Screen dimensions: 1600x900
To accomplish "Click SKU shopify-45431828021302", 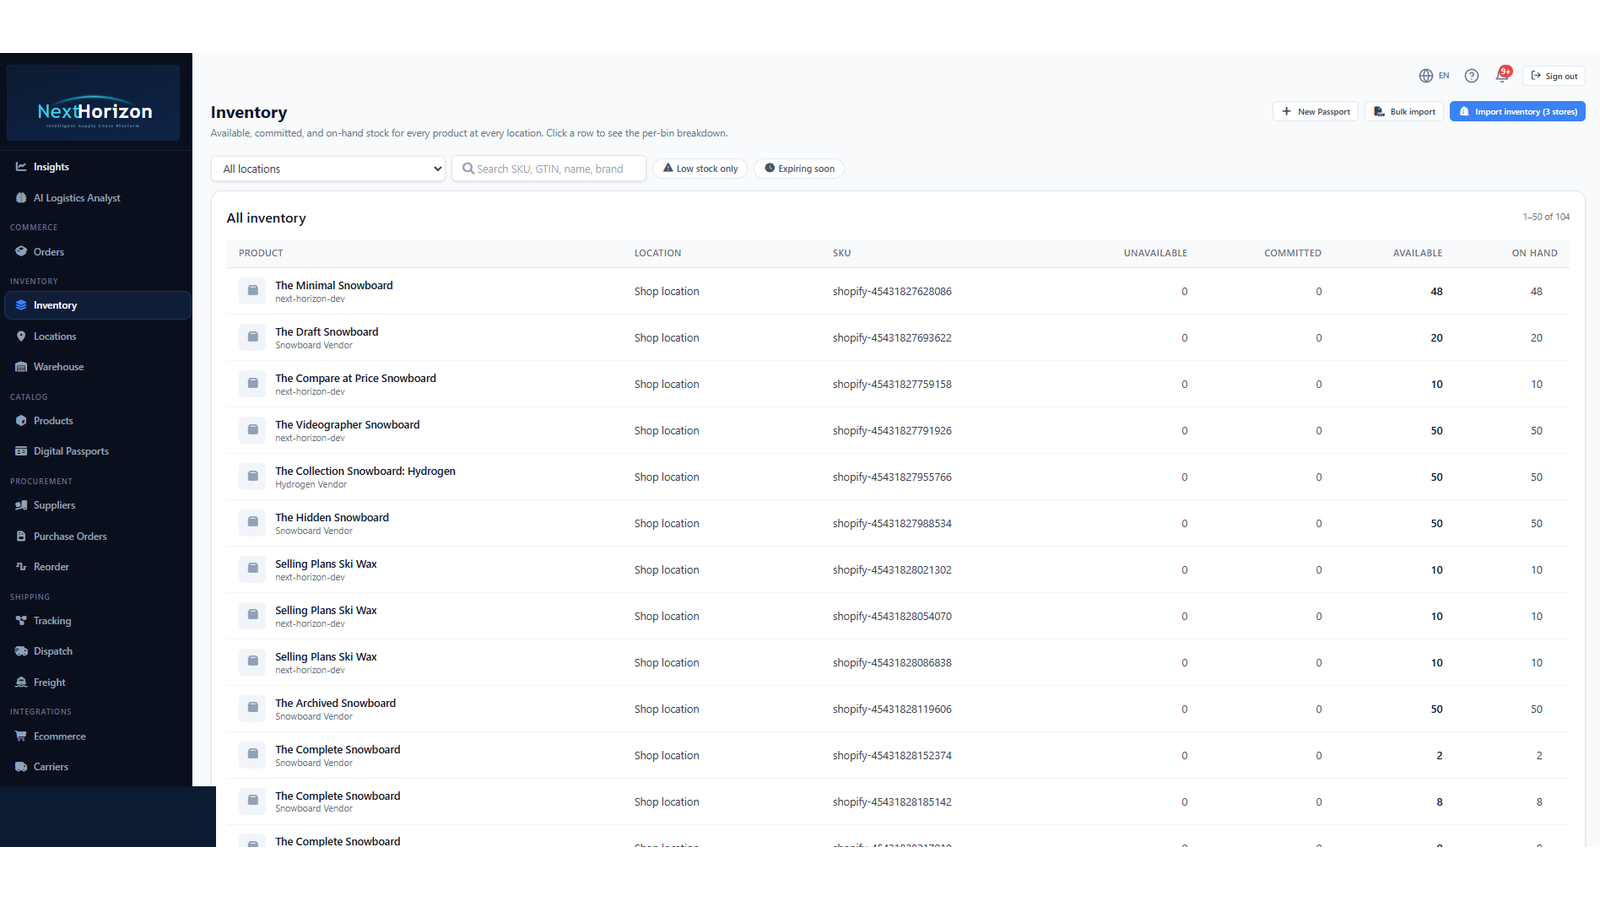I will click(x=892, y=570).
